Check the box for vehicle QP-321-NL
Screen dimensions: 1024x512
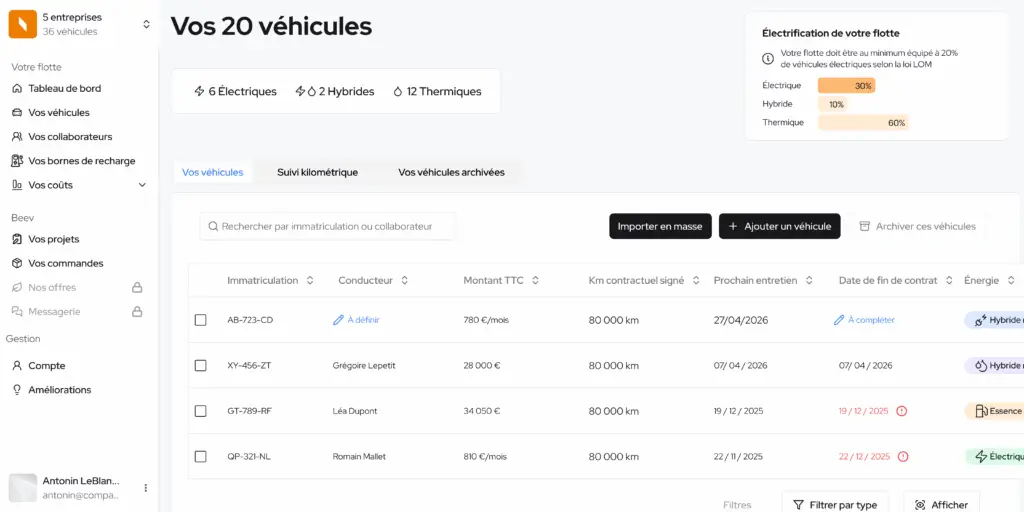point(201,457)
